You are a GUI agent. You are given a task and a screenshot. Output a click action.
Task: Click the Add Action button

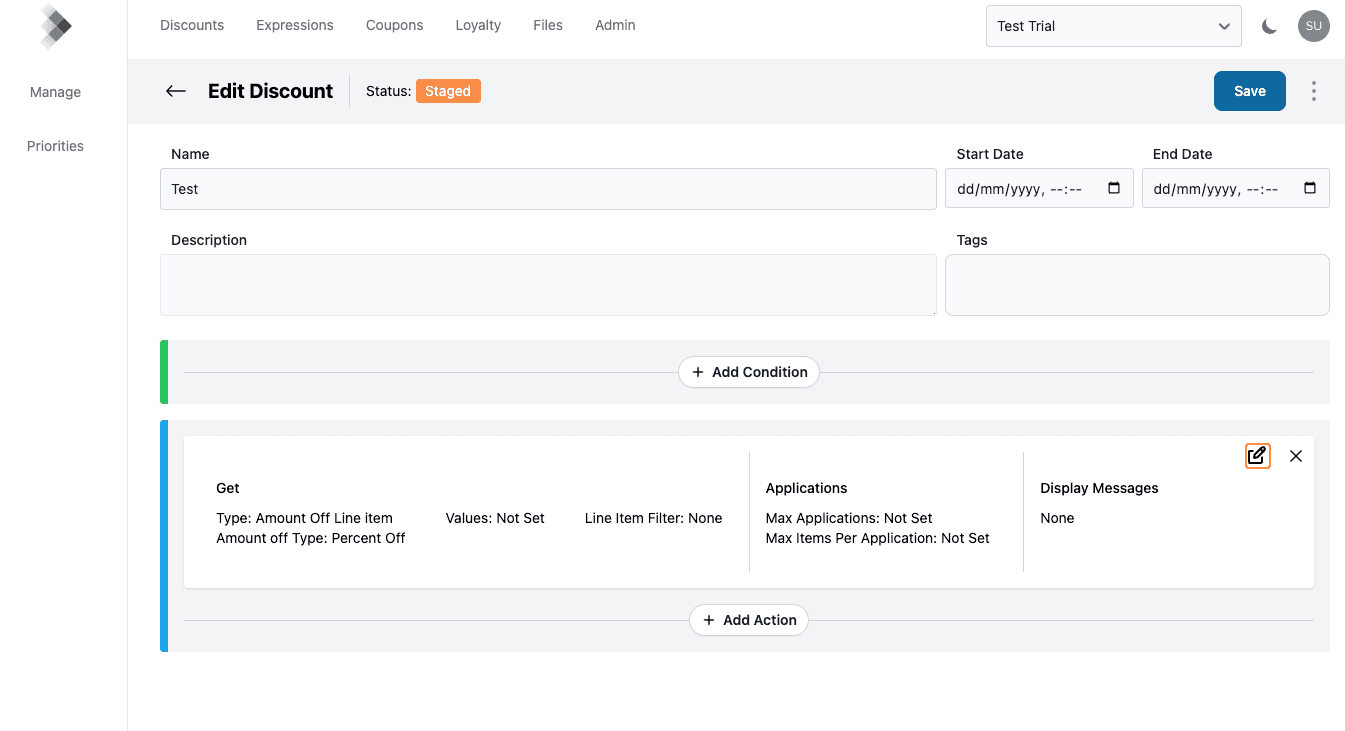pyautogui.click(x=749, y=620)
